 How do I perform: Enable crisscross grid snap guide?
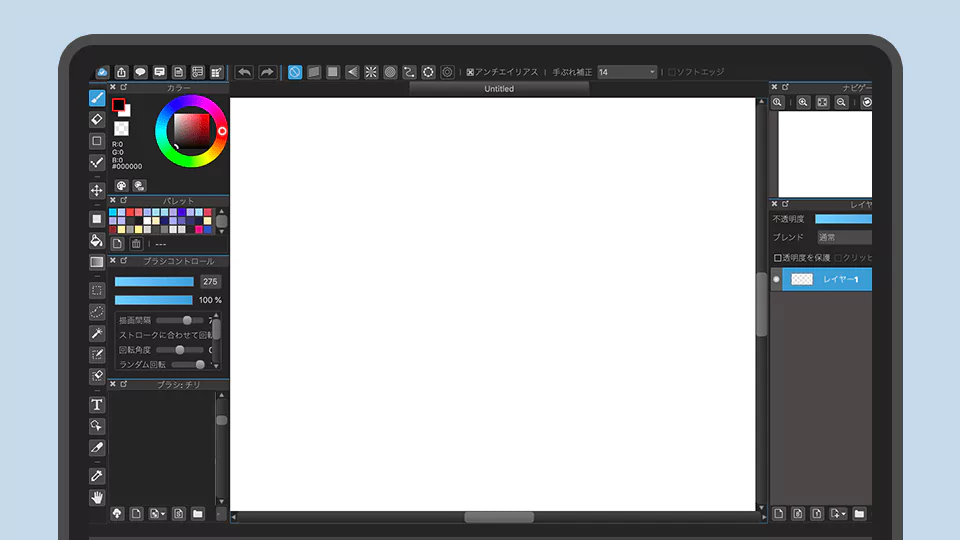point(333,72)
